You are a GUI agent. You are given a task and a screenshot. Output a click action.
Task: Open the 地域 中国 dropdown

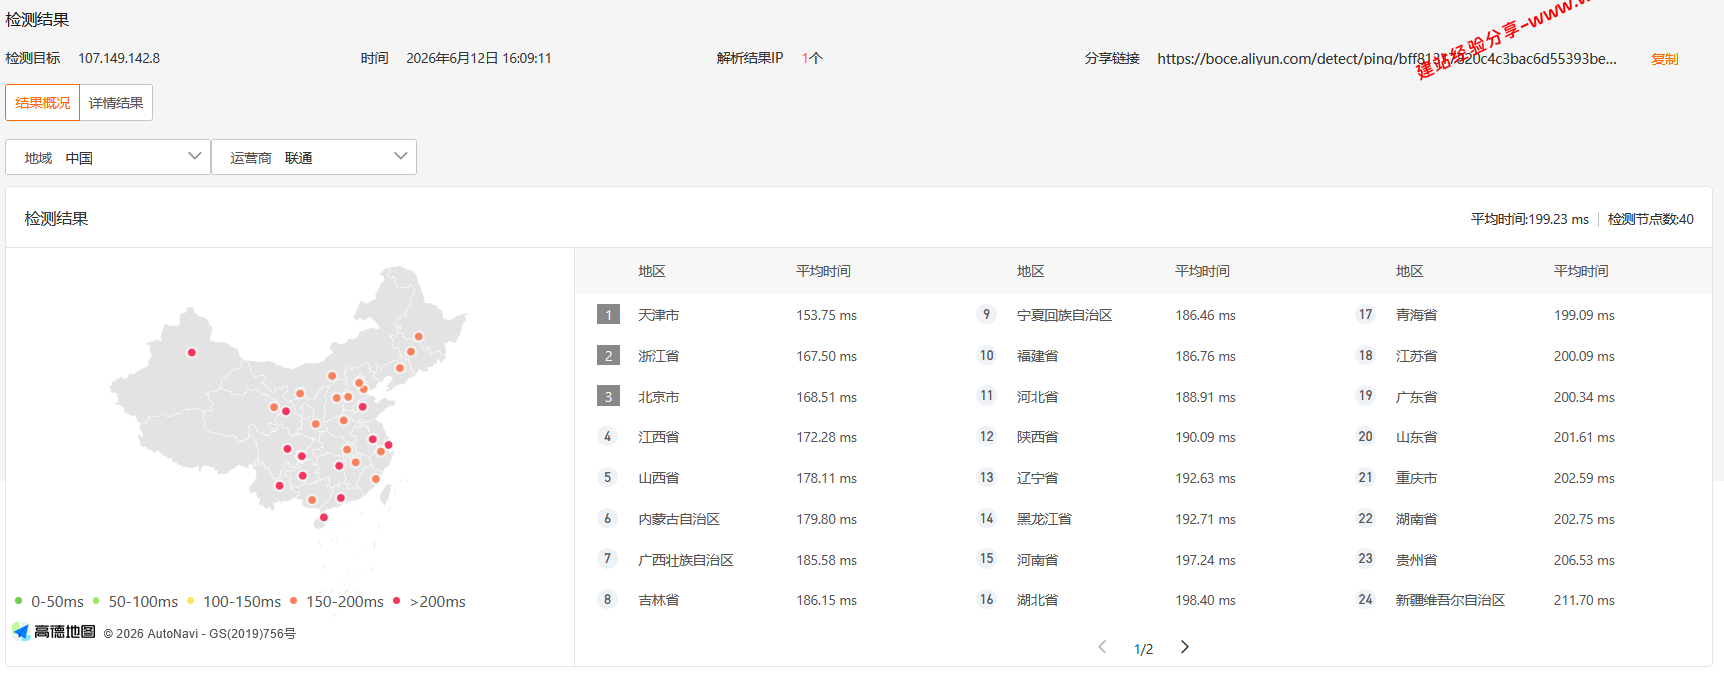[x=108, y=157]
